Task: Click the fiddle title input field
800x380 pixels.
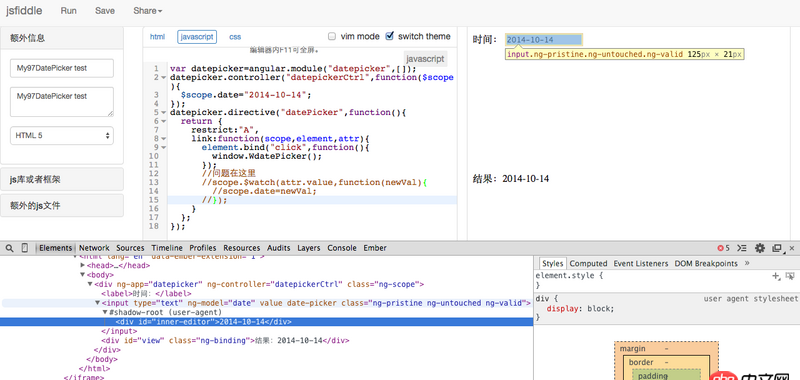Action: 62,68
